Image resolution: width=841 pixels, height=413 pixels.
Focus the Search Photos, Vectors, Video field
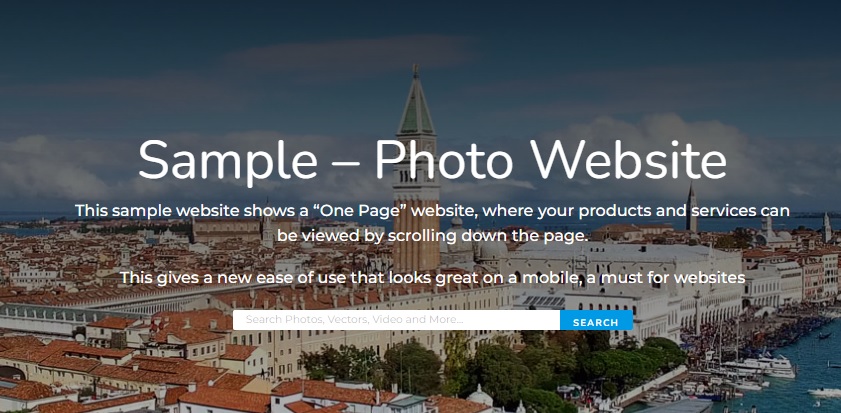click(396, 320)
